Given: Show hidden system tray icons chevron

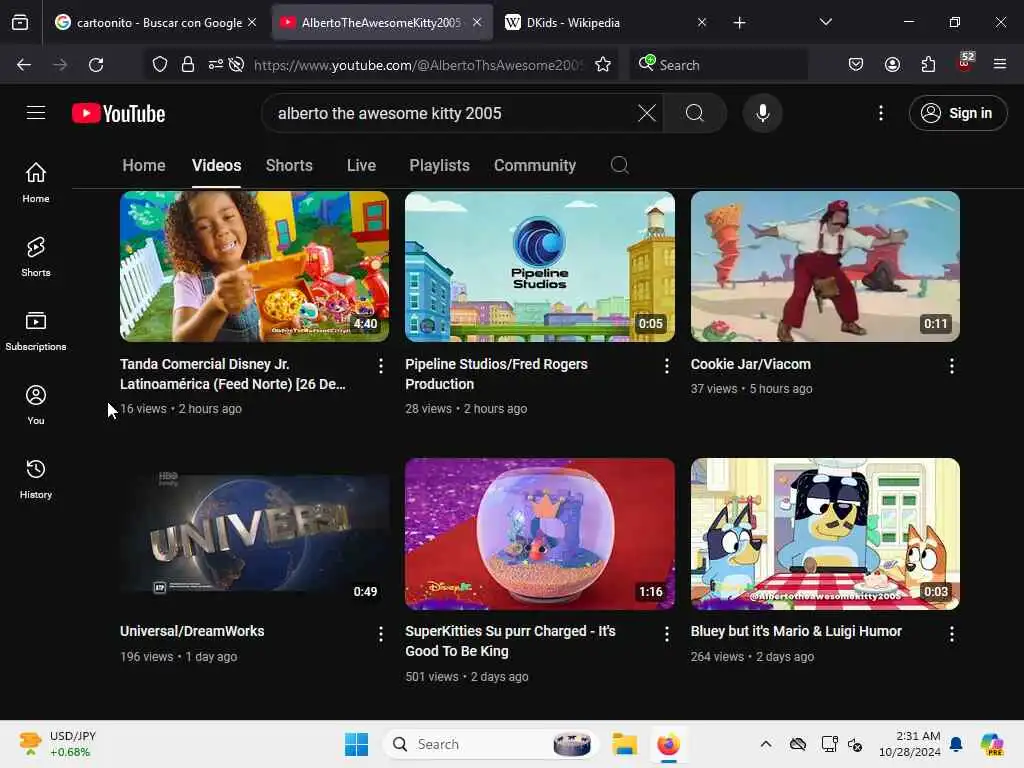Looking at the screenshot, I should click(x=766, y=744).
